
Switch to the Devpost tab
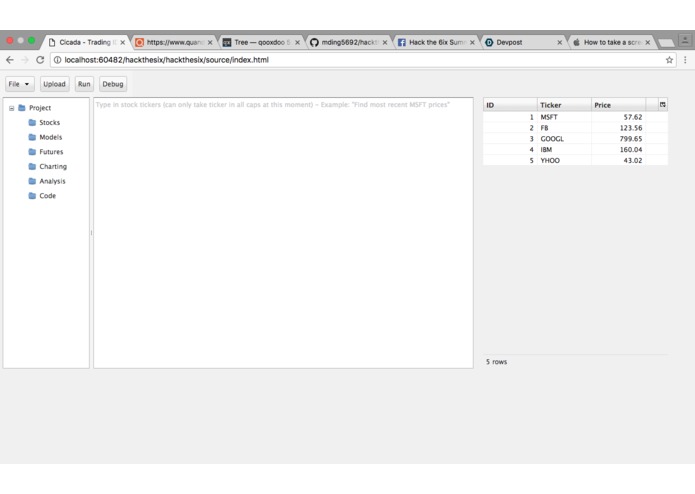(x=523, y=42)
